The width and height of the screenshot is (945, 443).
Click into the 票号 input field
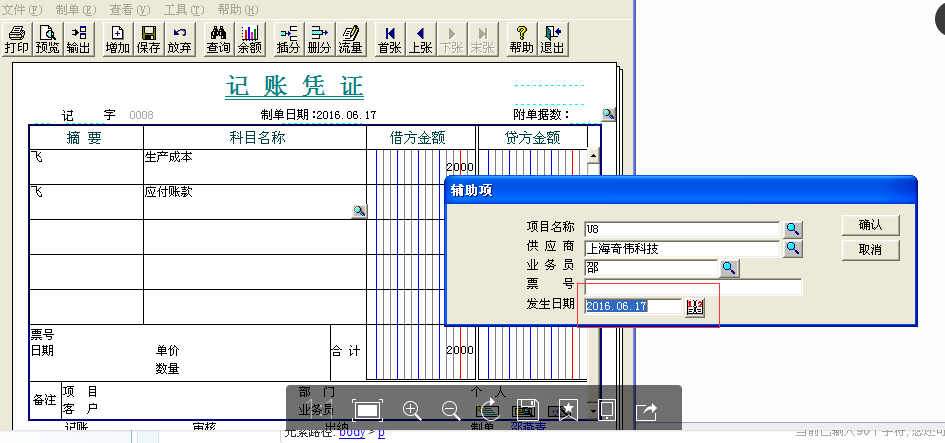click(693, 287)
